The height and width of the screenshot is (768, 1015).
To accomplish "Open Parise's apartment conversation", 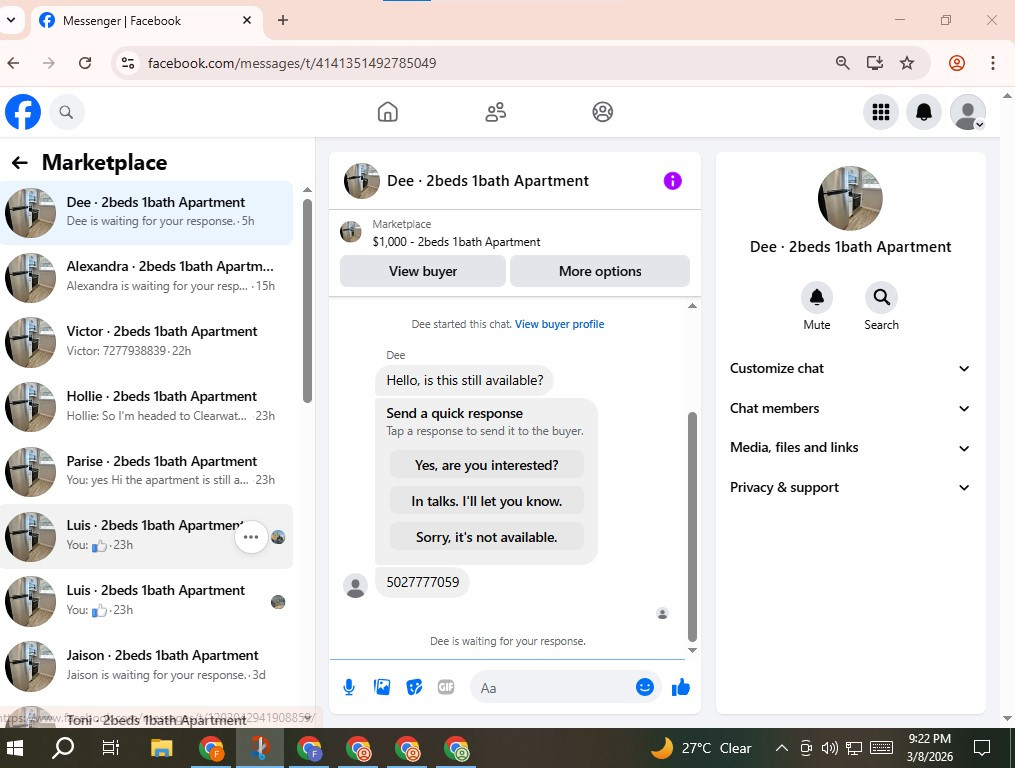I will [x=146, y=471].
